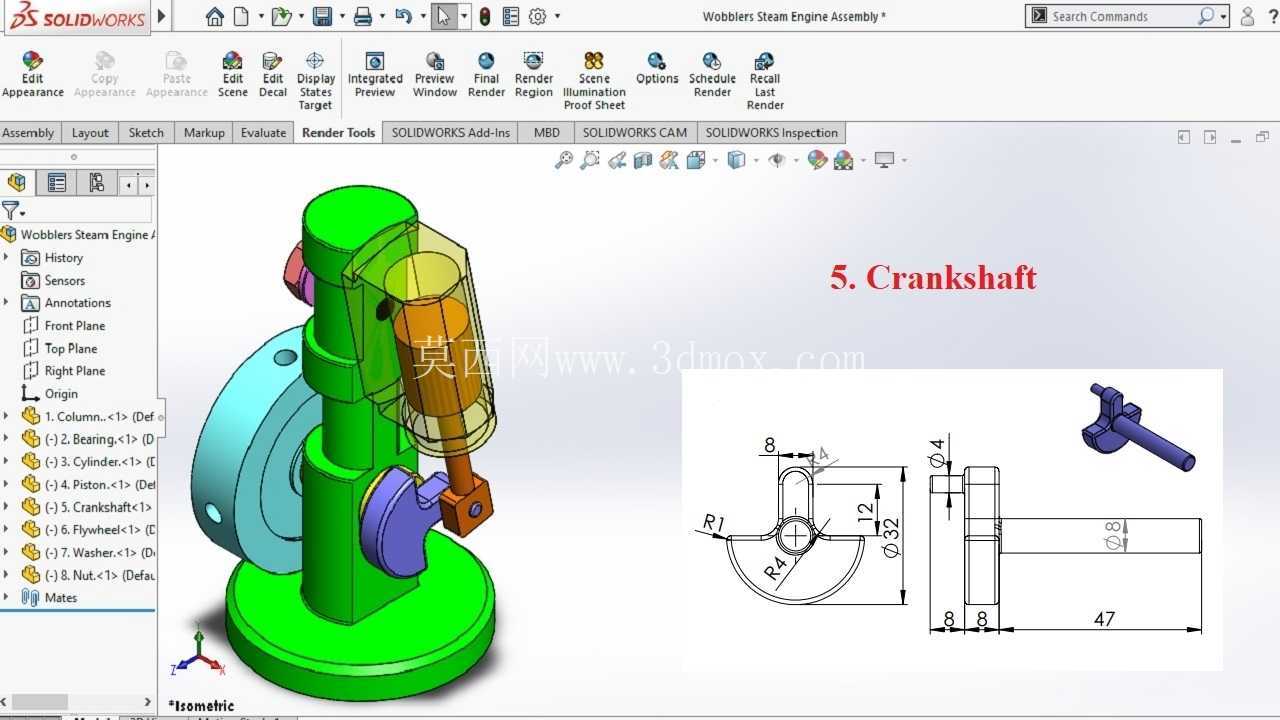Open the Edit Decal tool
Viewport: 1280px width, 720px height.
click(273, 75)
